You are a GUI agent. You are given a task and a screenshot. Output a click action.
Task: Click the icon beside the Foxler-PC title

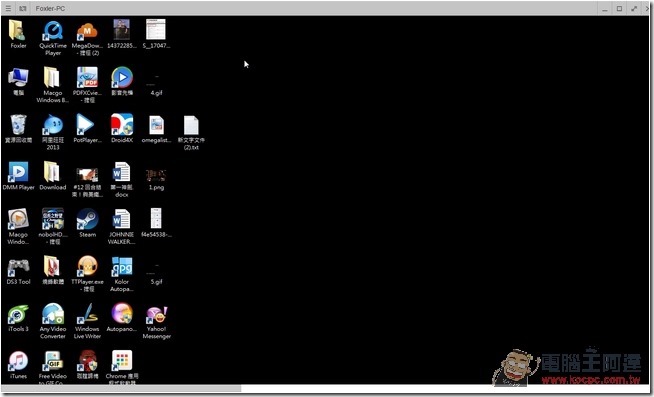coord(23,8)
